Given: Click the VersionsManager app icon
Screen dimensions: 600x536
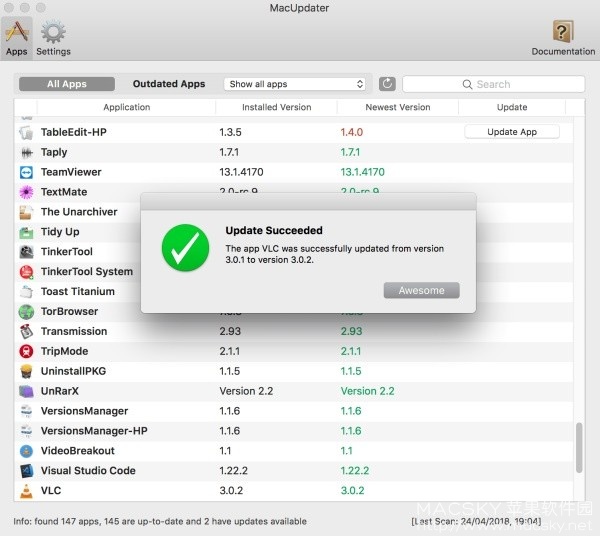Looking at the screenshot, I should tap(26, 411).
